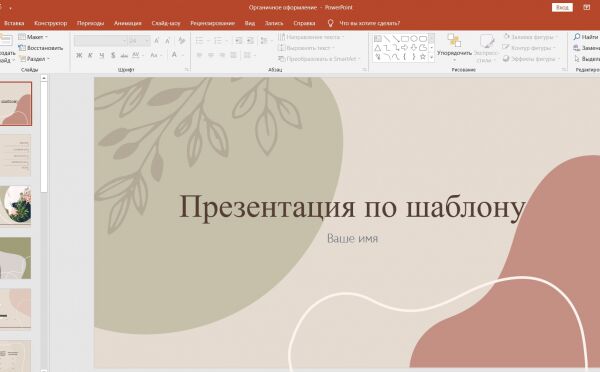
Task: Align paragraph text right
Action: [x=222, y=55]
